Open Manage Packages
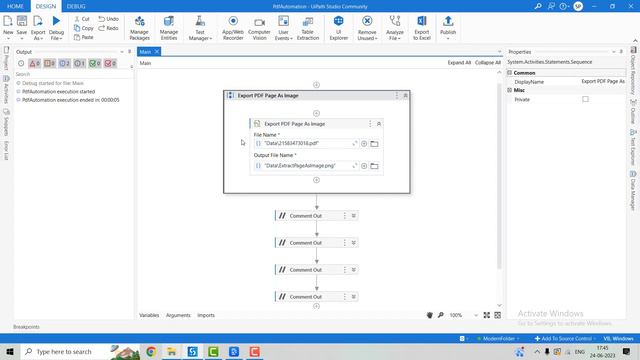This screenshot has width=640, height=360. (140, 28)
